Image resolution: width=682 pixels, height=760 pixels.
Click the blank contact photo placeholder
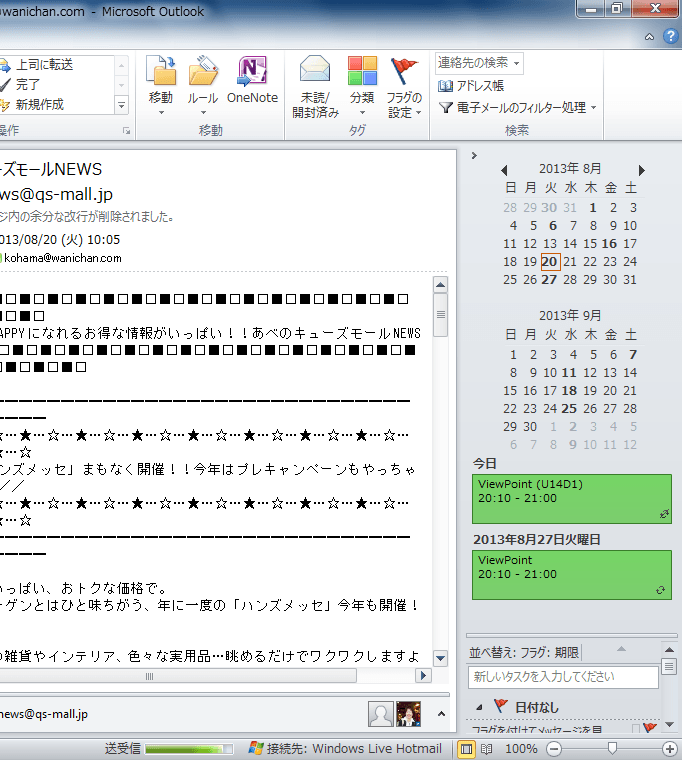click(381, 714)
